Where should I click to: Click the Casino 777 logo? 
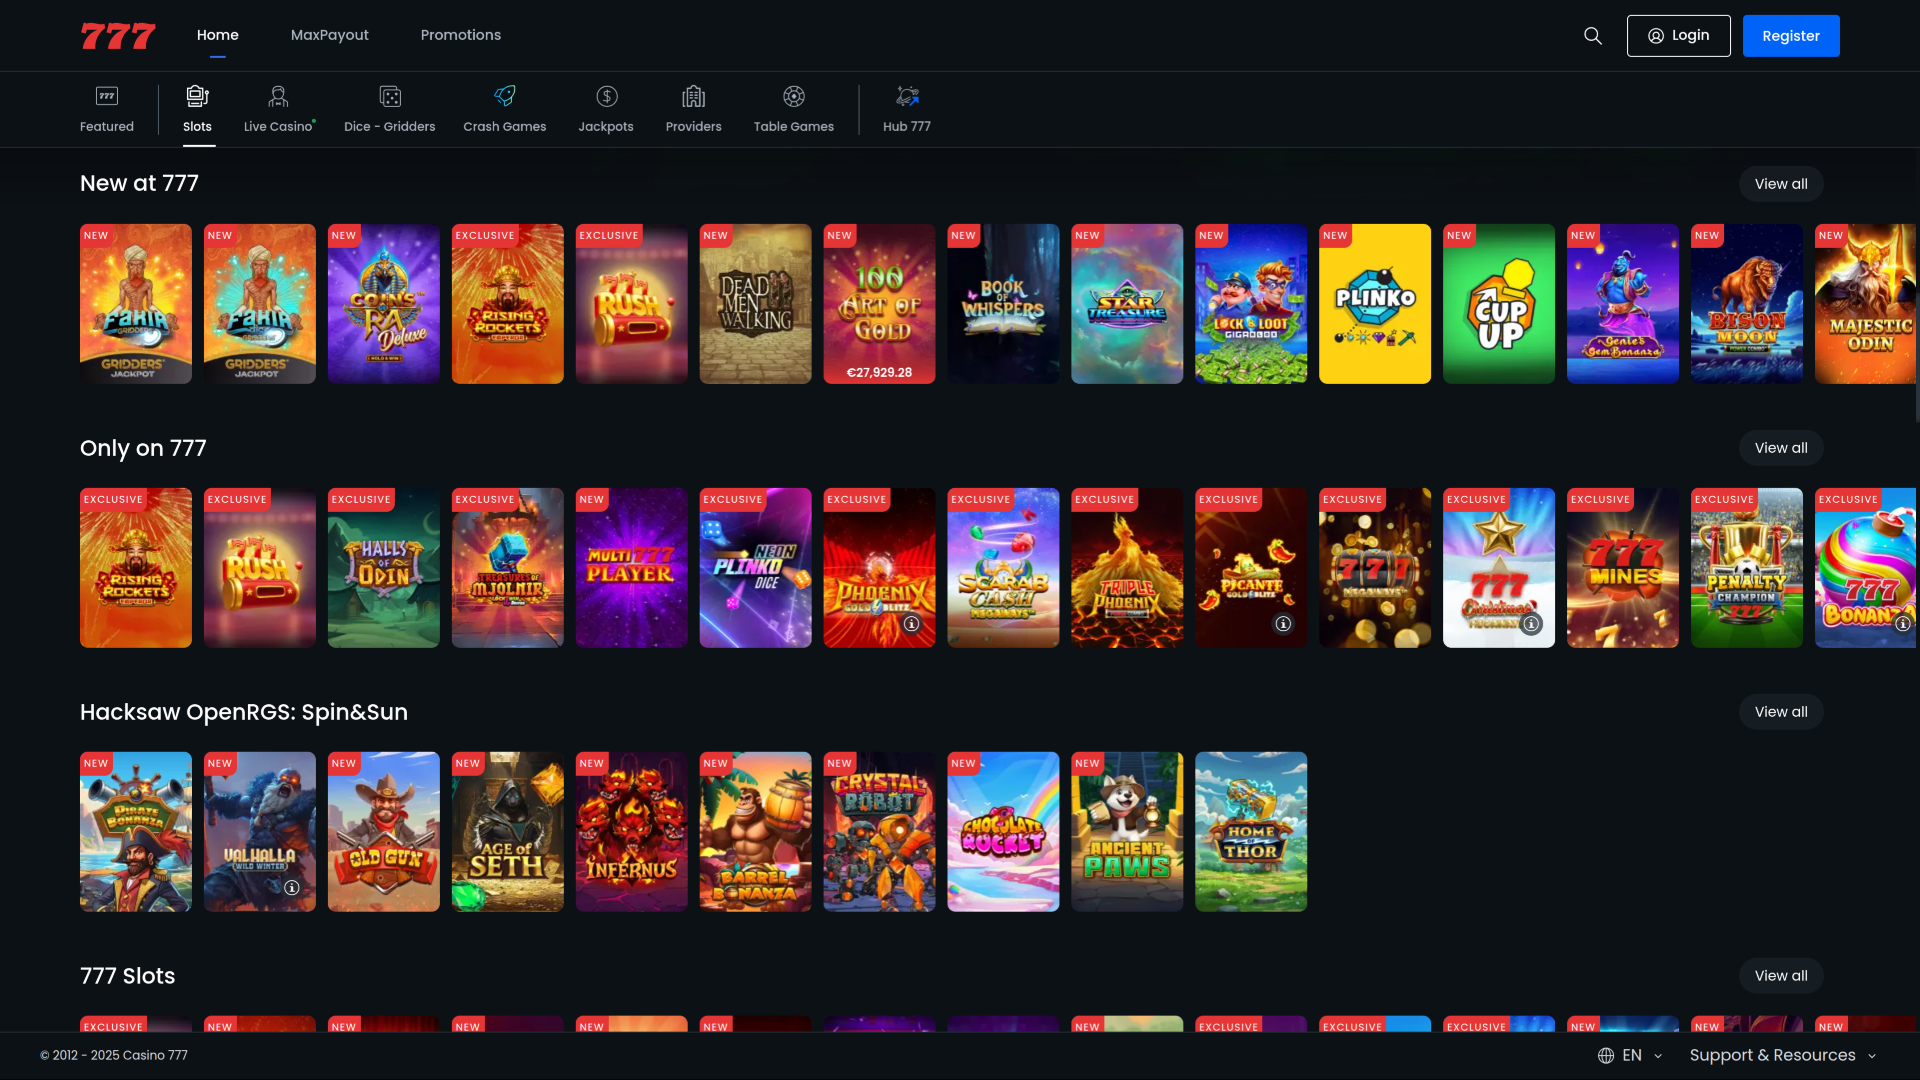(118, 35)
